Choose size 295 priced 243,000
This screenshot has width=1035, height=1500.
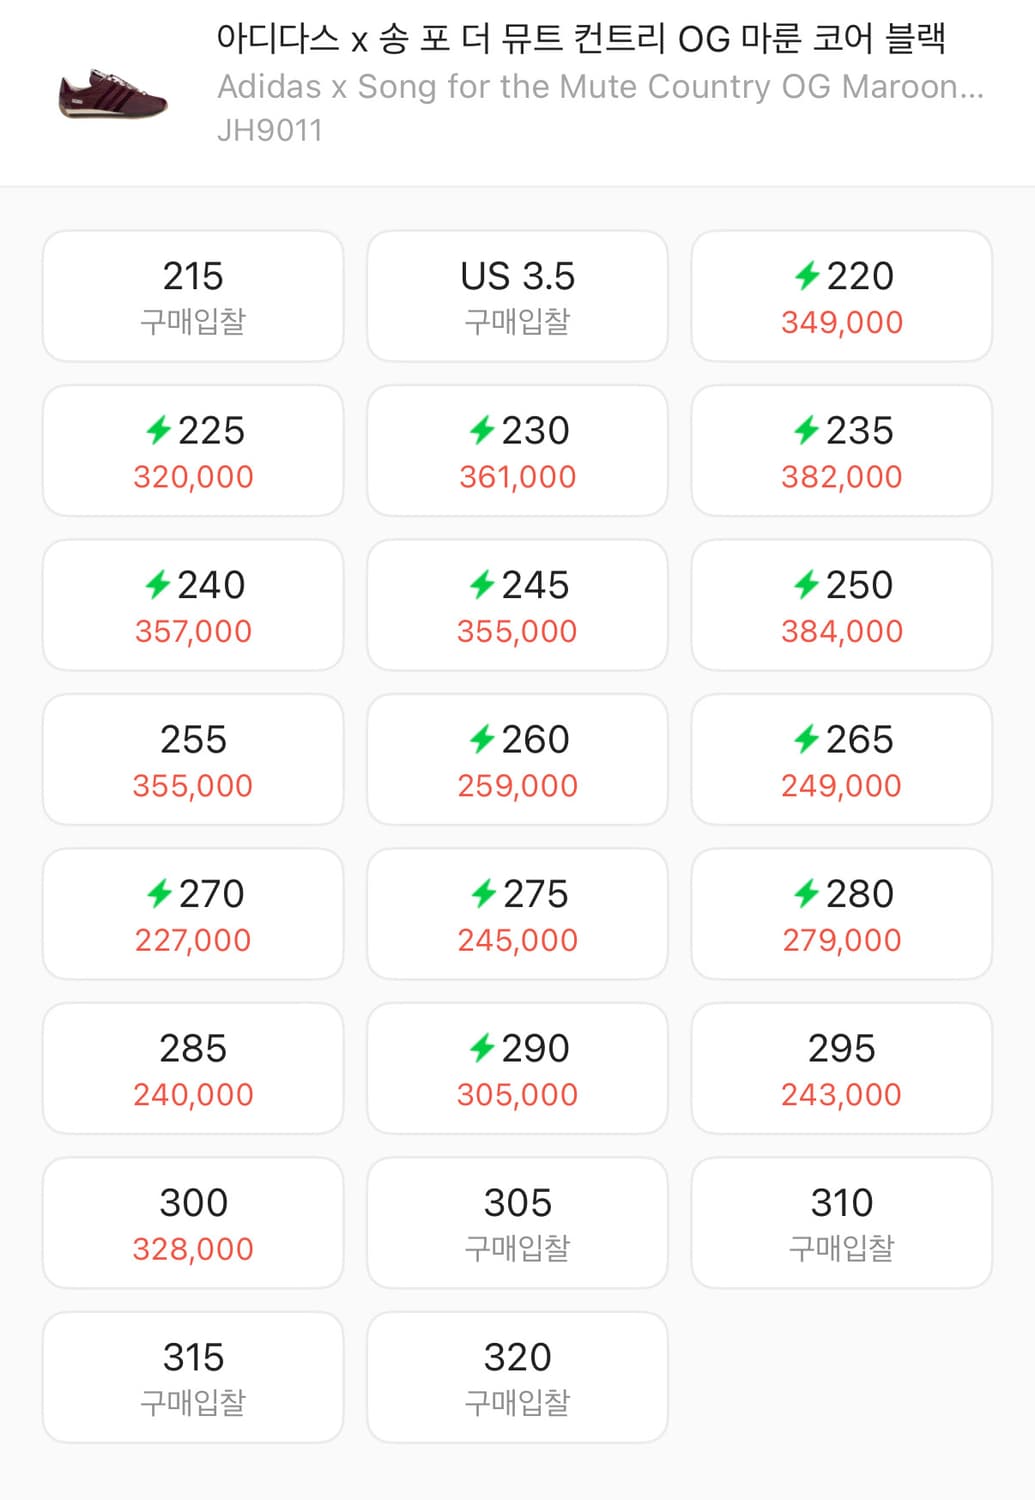tap(841, 1068)
